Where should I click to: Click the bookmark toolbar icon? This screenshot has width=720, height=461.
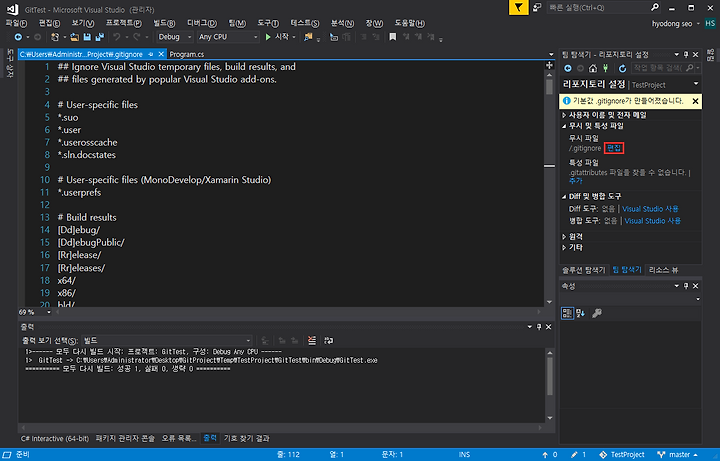tap(393, 37)
